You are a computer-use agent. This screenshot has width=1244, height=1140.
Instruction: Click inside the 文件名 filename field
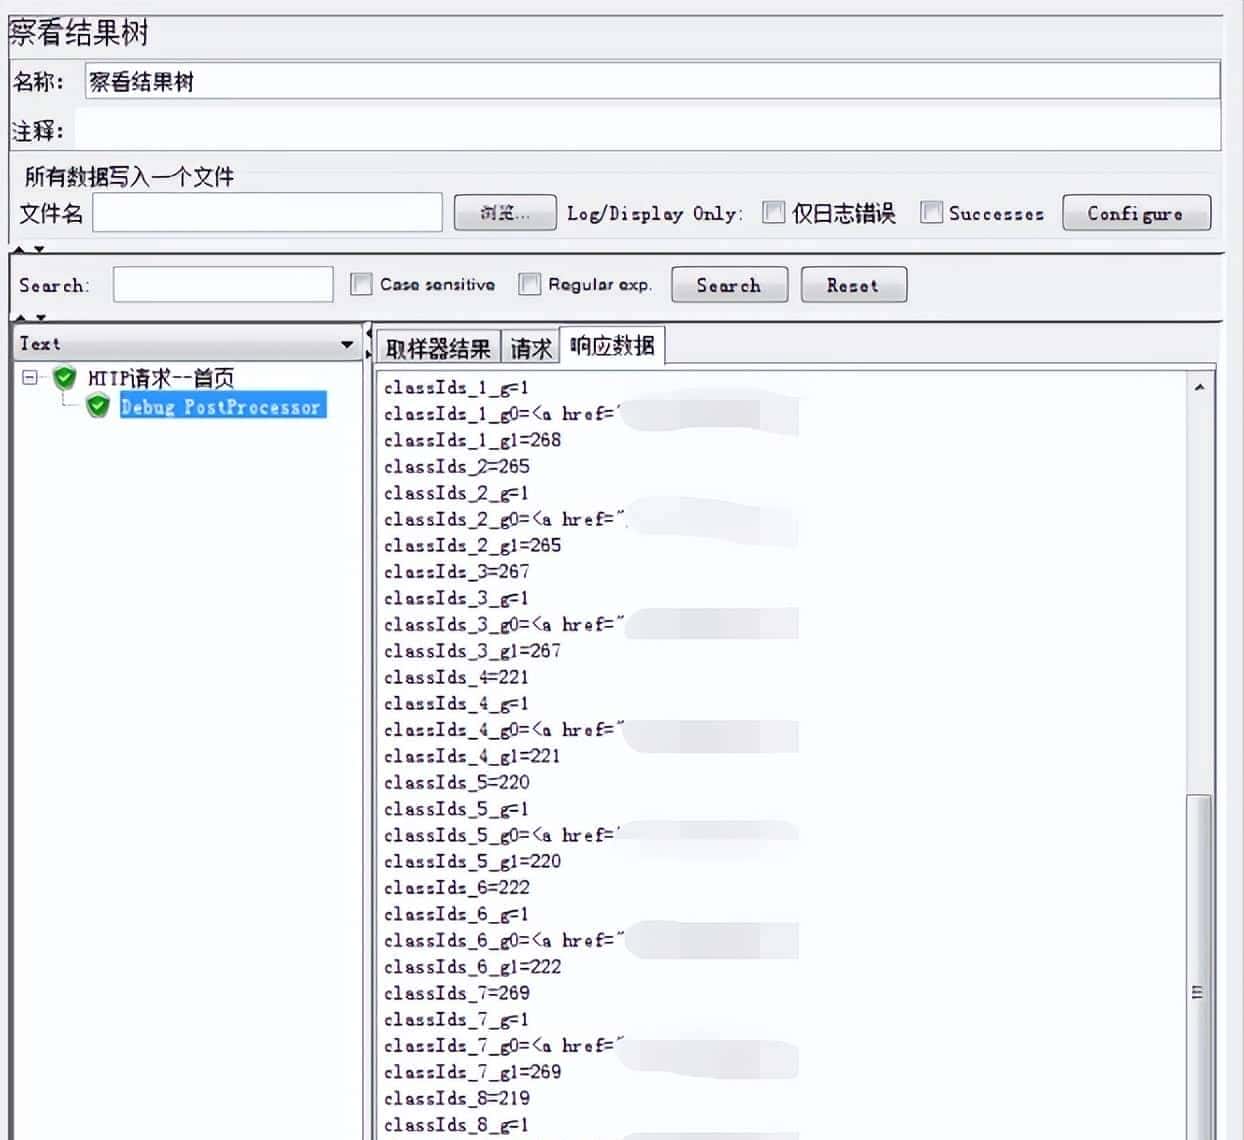pos(265,212)
